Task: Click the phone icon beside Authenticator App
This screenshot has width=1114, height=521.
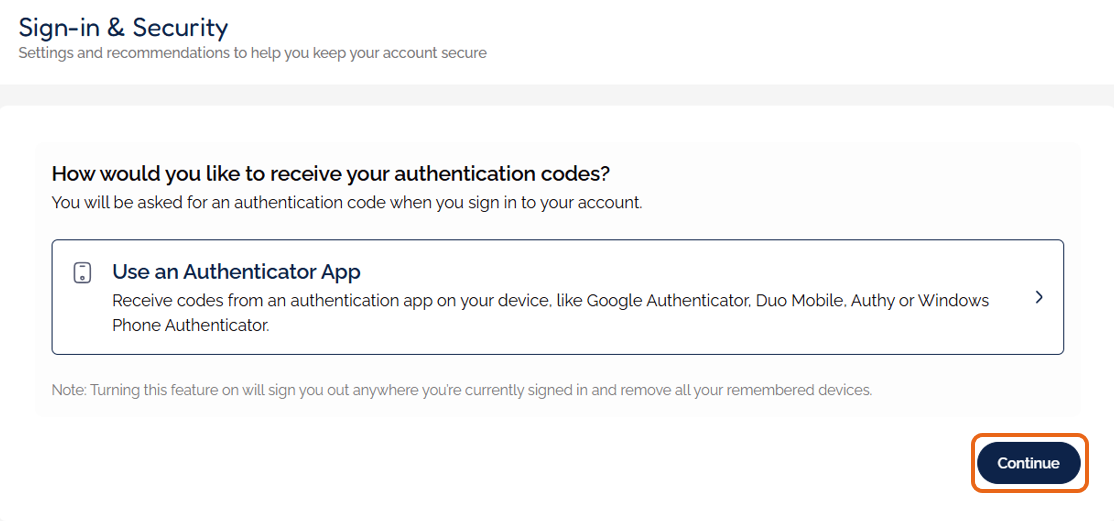Action: 83,272
